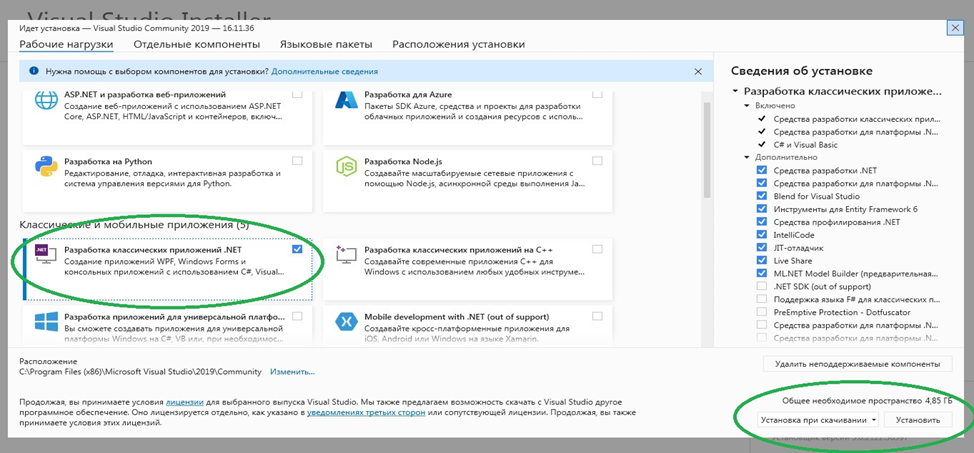Check PreEmptive Protection - Dotfuscator option
The height and width of the screenshot is (453, 974).
(x=762, y=312)
